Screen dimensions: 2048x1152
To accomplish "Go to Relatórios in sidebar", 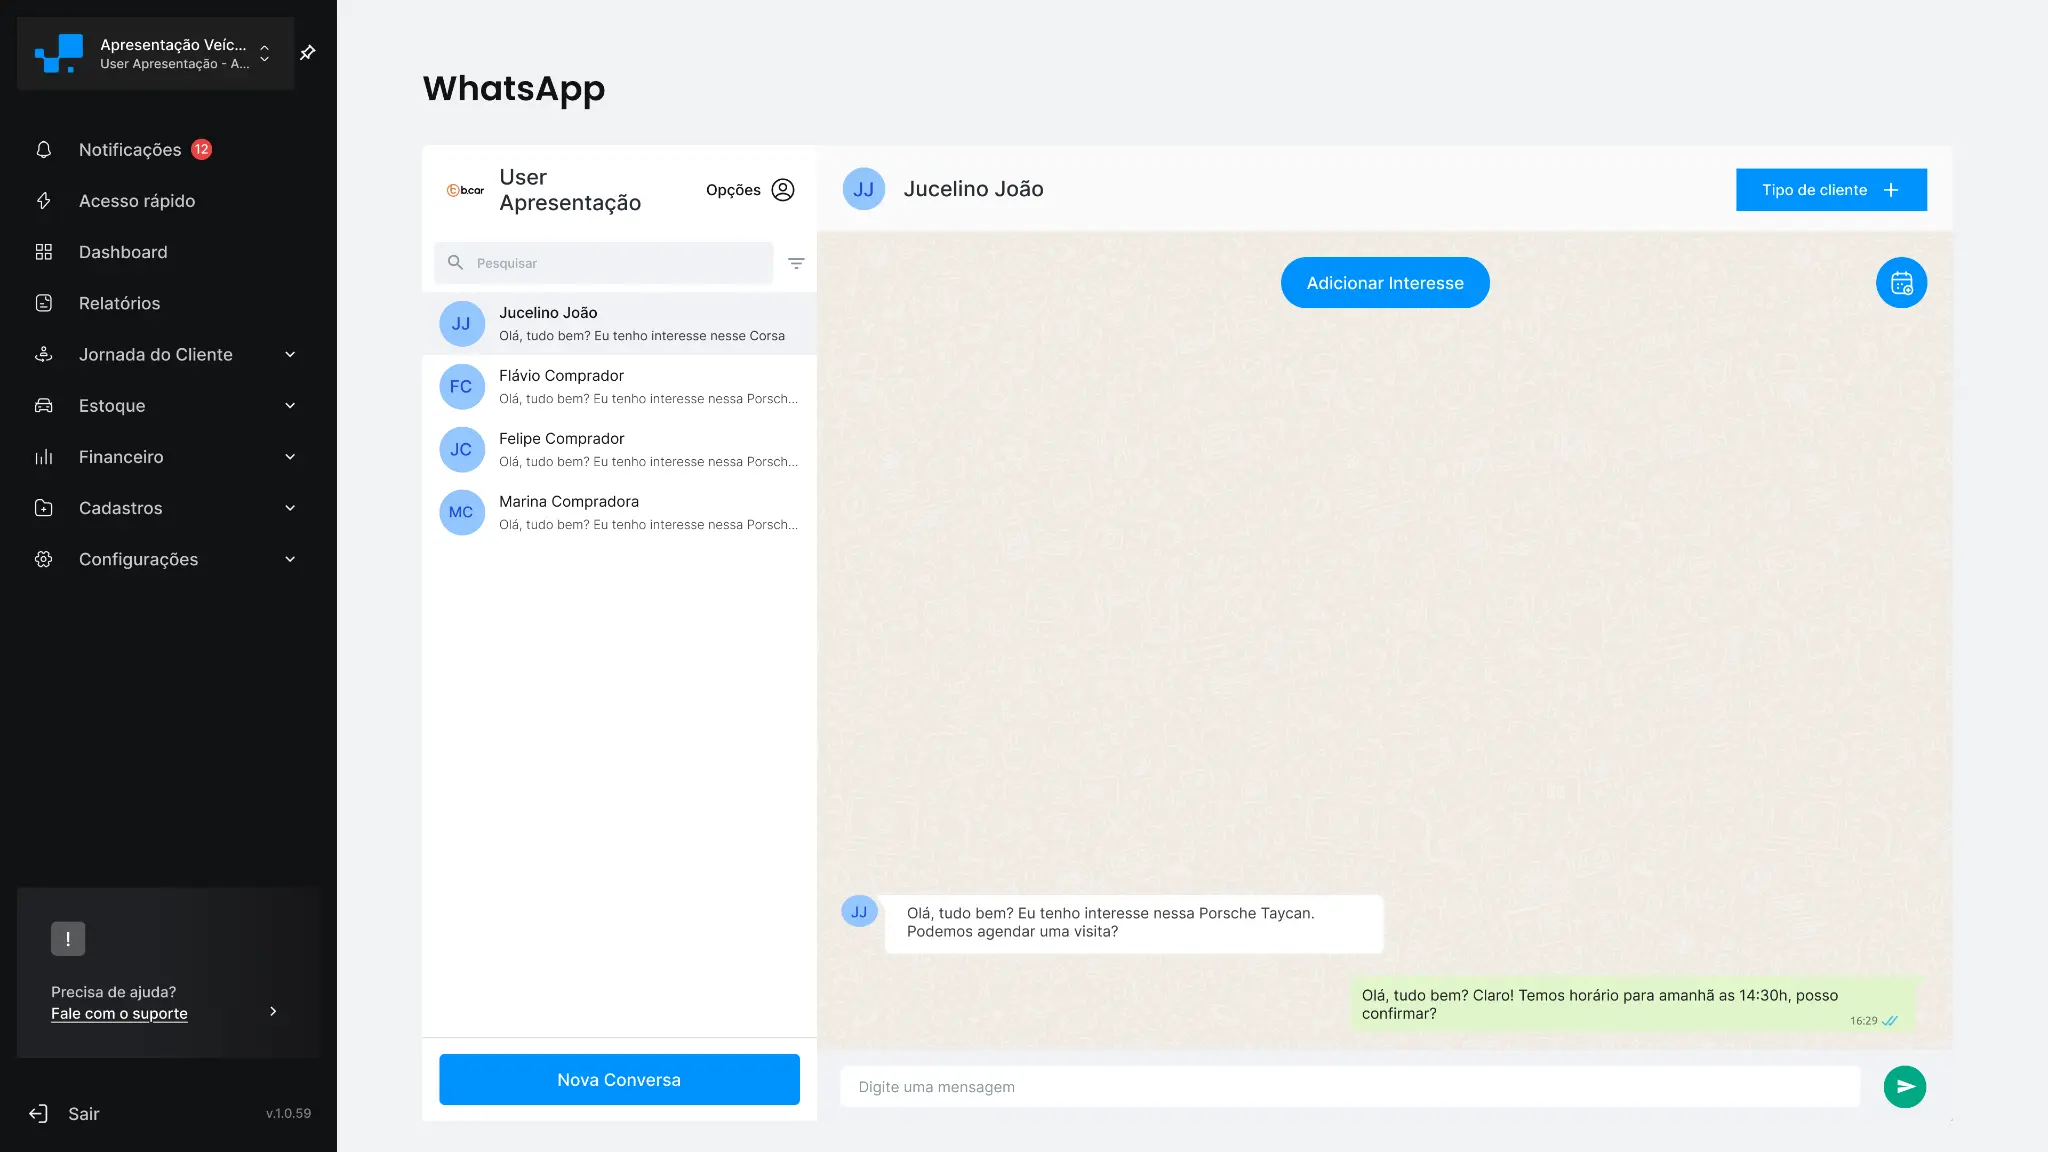I will point(119,303).
